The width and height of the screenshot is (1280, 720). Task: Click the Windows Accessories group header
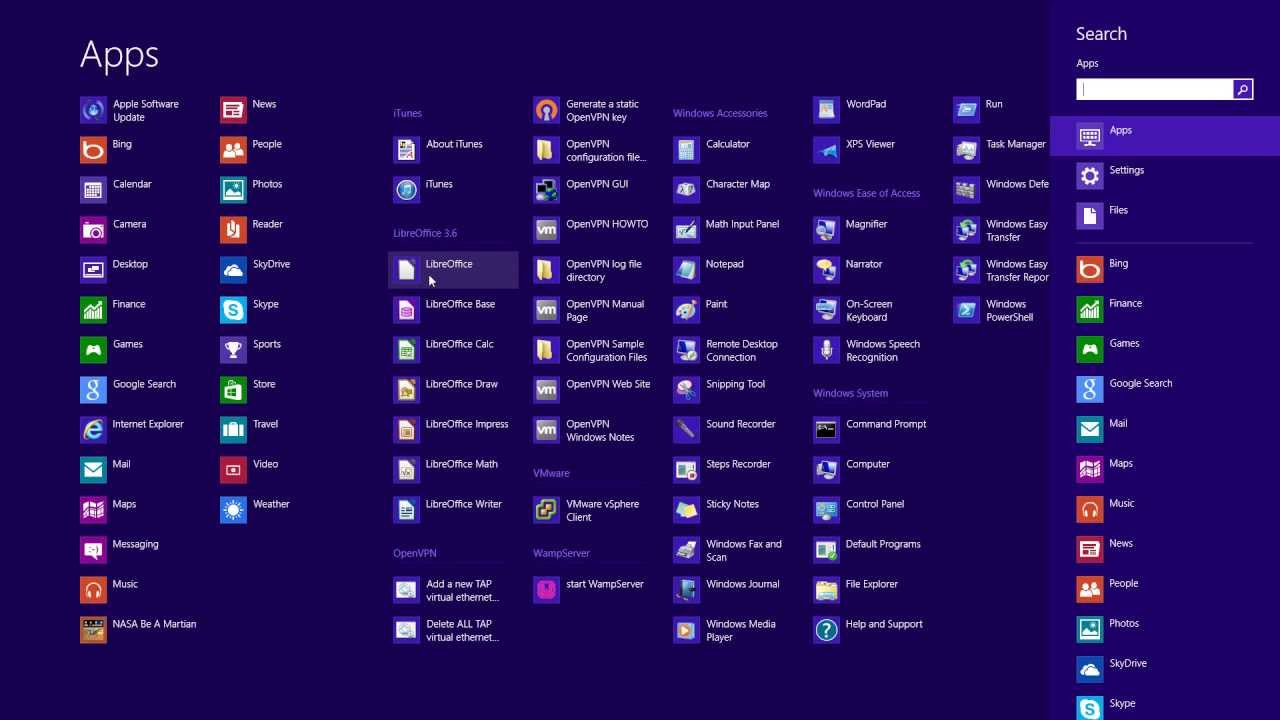(720, 113)
